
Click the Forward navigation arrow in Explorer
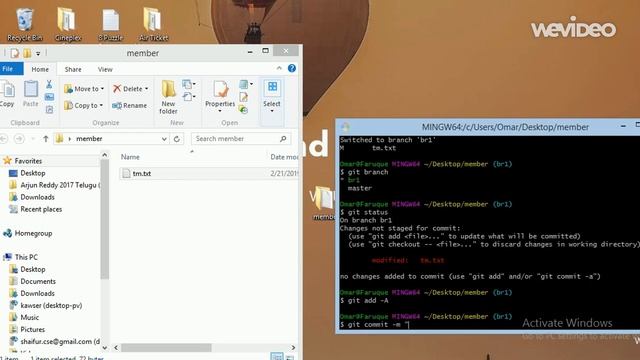click(19, 139)
